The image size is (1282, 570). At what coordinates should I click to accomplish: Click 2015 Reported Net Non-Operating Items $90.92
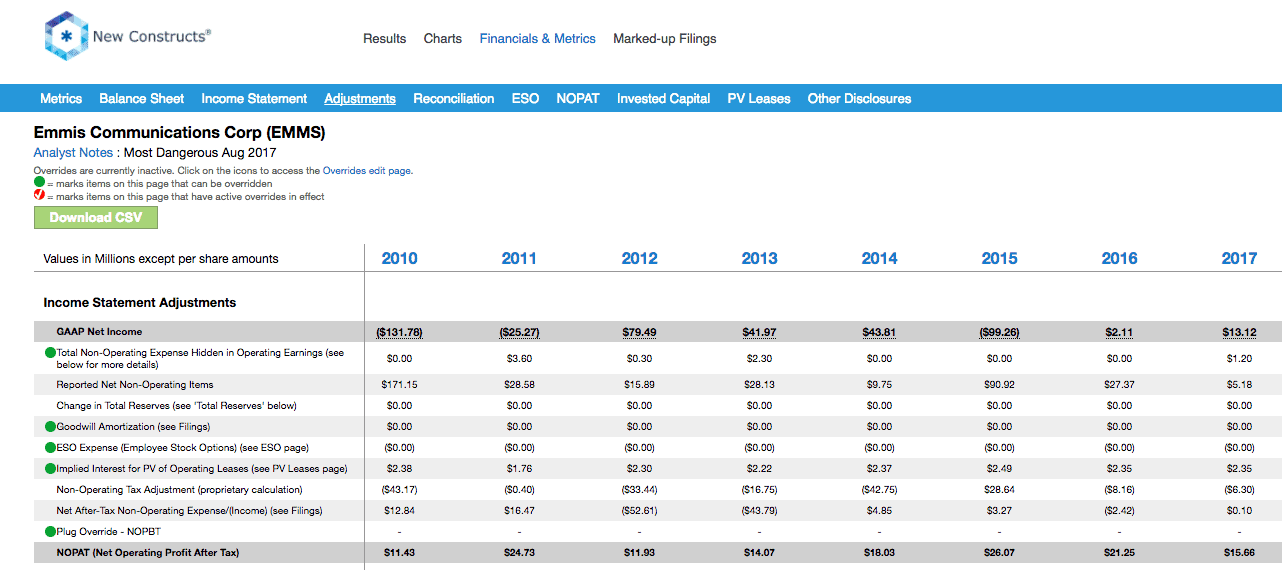pos(999,385)
